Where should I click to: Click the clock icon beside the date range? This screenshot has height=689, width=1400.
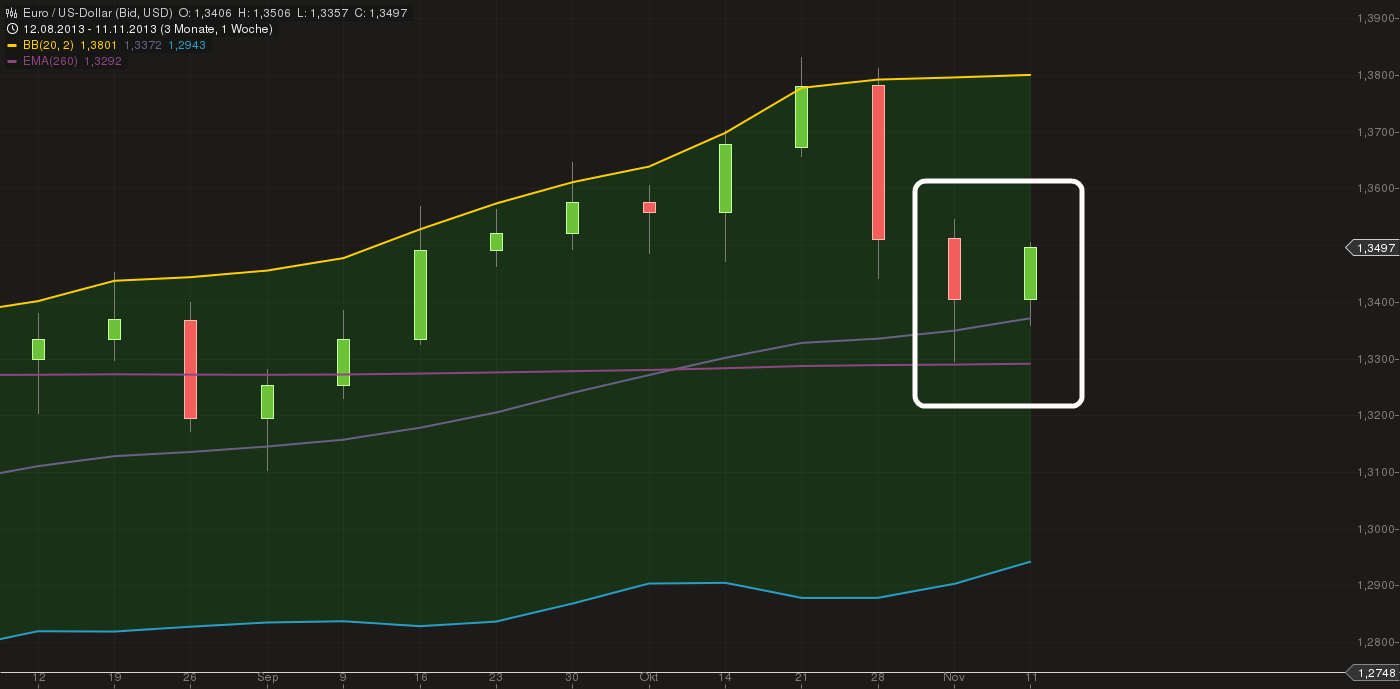11,28
